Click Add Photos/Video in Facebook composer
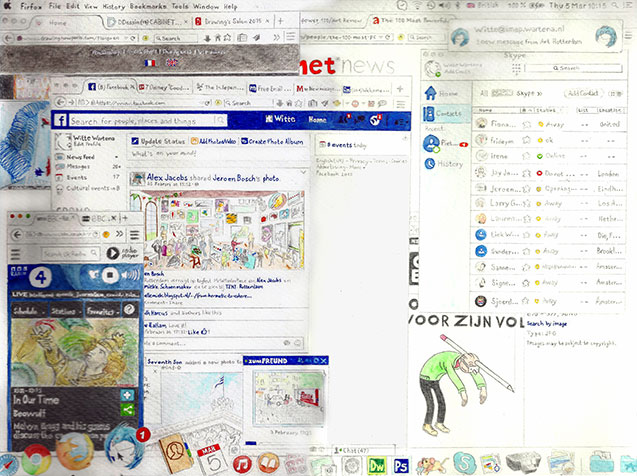This screenshot has width=637, height=476. [213, 141]
